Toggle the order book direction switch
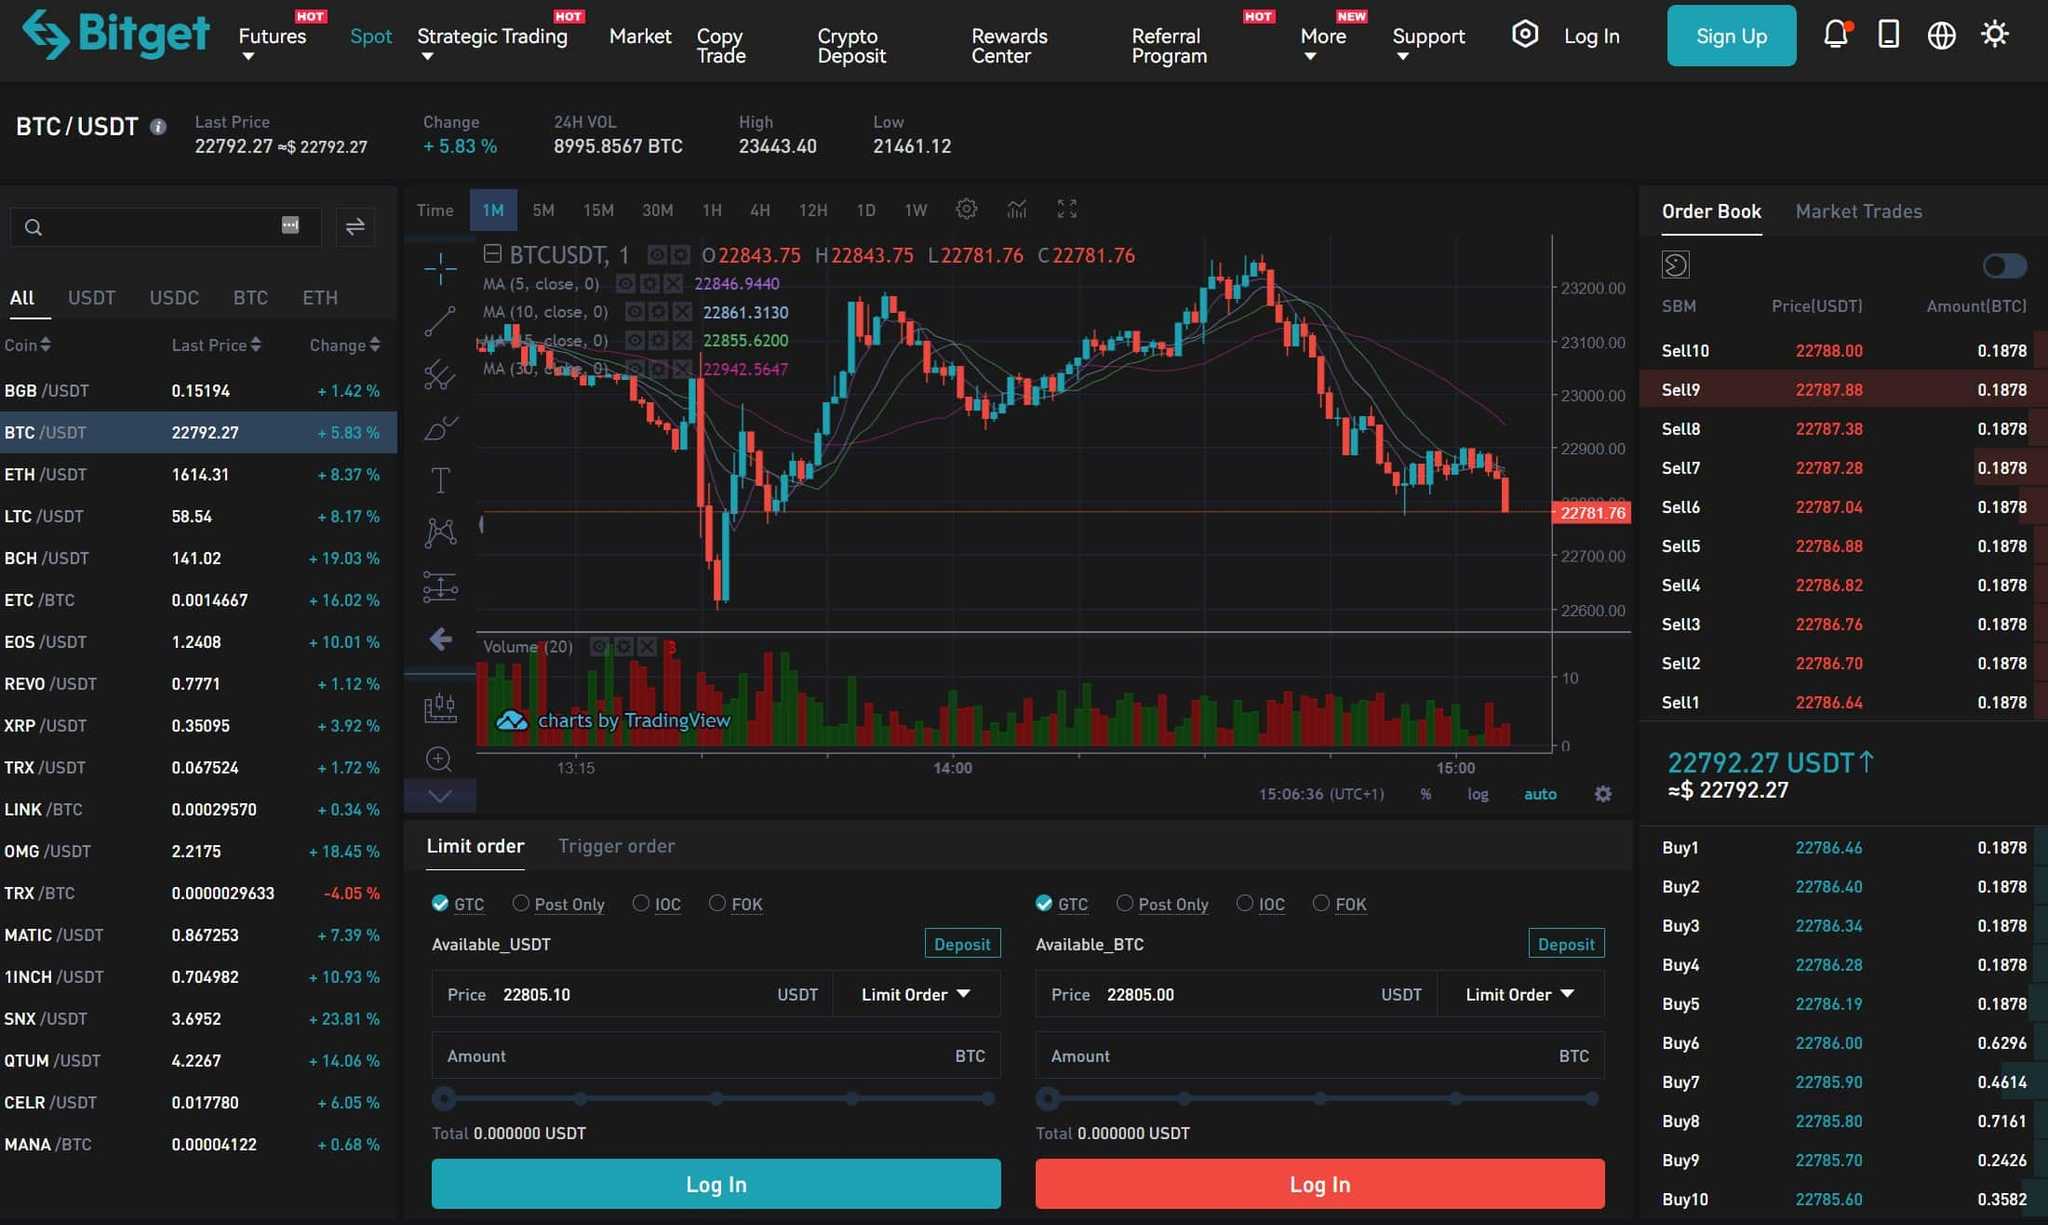This screenshot has width=2048, height=1225. 2003,264
